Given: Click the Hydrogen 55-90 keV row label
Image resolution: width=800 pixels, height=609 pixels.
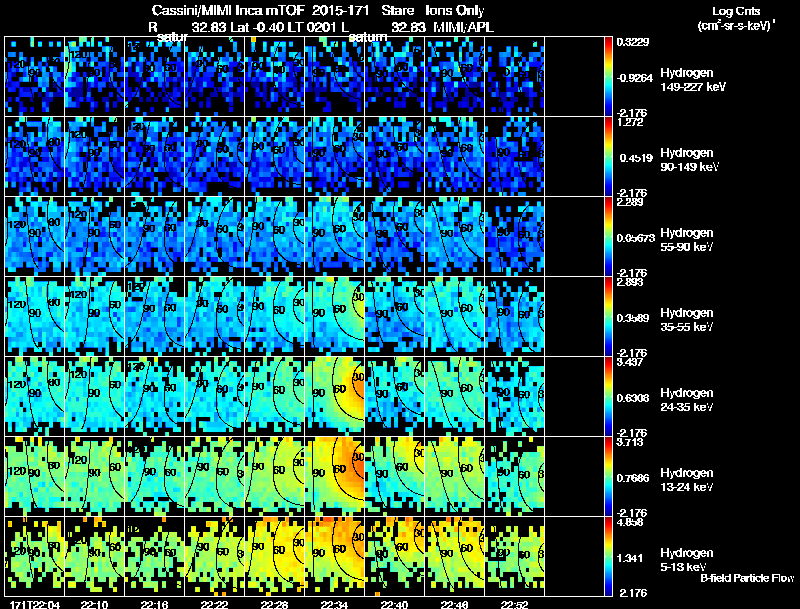Looking at the screenshot, I should [687, 240].
